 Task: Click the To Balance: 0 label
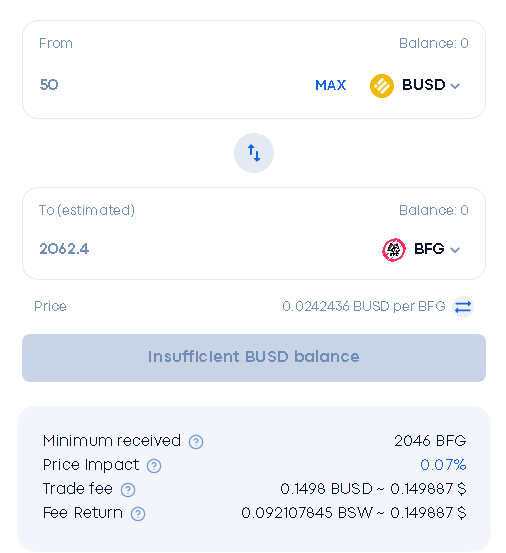pyautogui.click(x=433, y=211)
